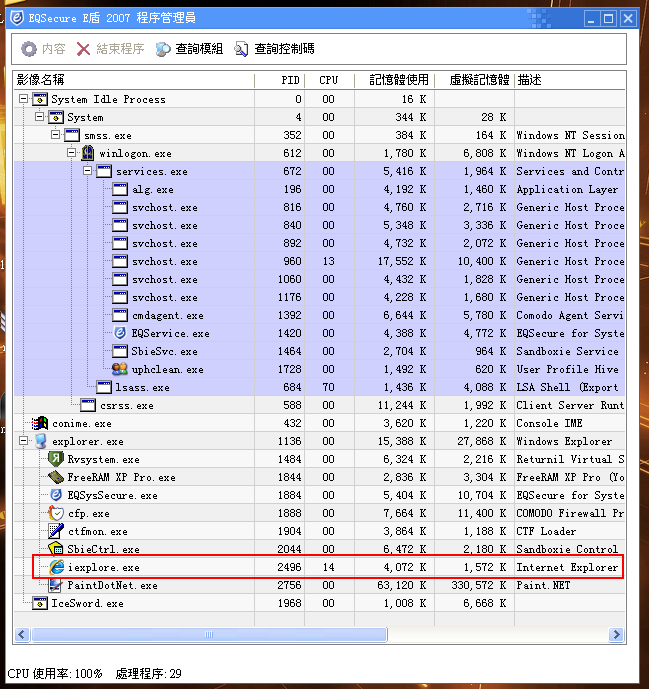Image resolution: width=649 pixels, height=689 pixels.
Task: Collapse the System tree node
Action: [x=40, y=117]
